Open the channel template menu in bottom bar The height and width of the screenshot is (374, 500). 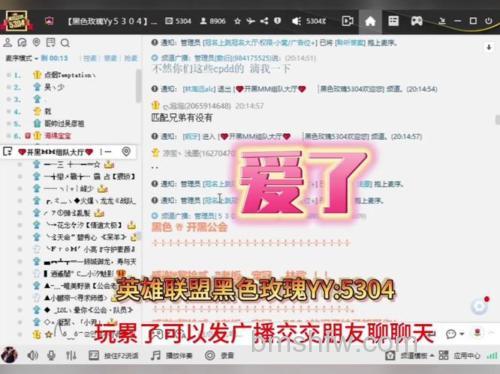tap(410, 356)
